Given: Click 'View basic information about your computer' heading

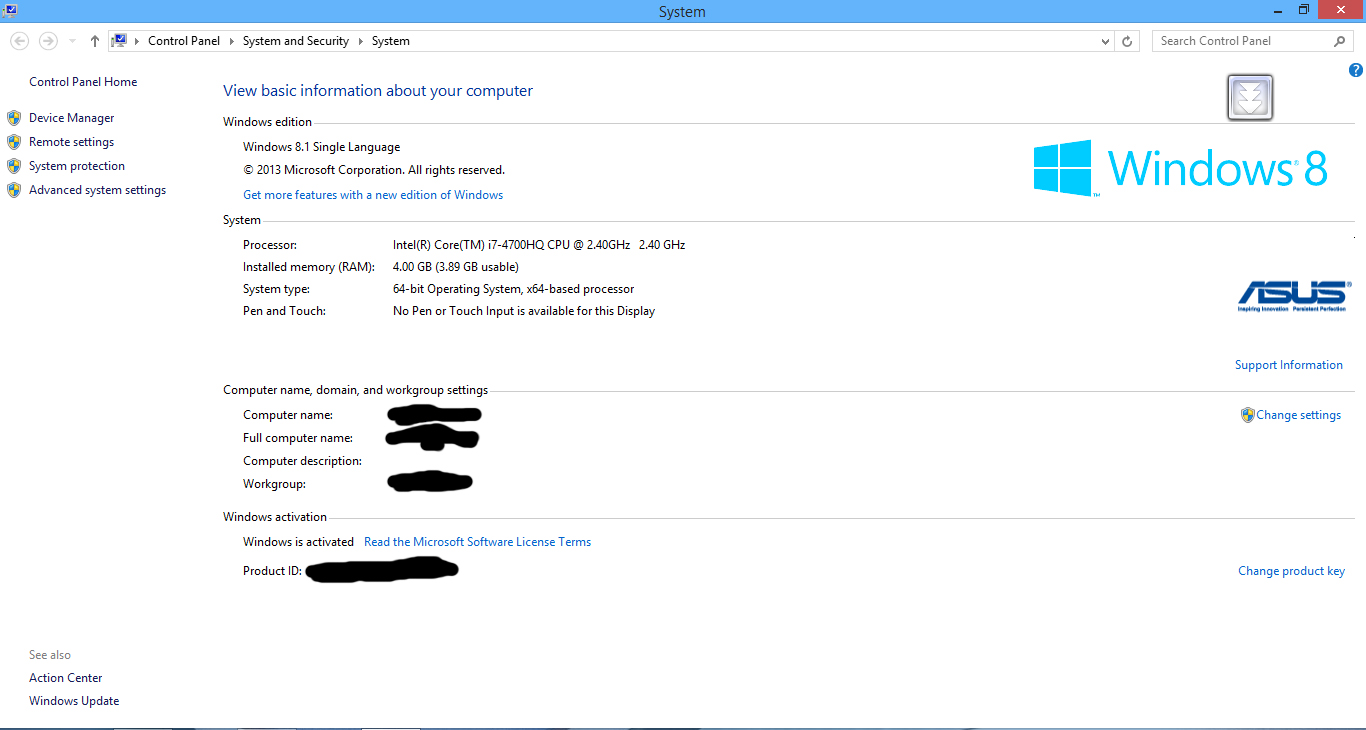Looking at the screenshot, I should [378, 91].
